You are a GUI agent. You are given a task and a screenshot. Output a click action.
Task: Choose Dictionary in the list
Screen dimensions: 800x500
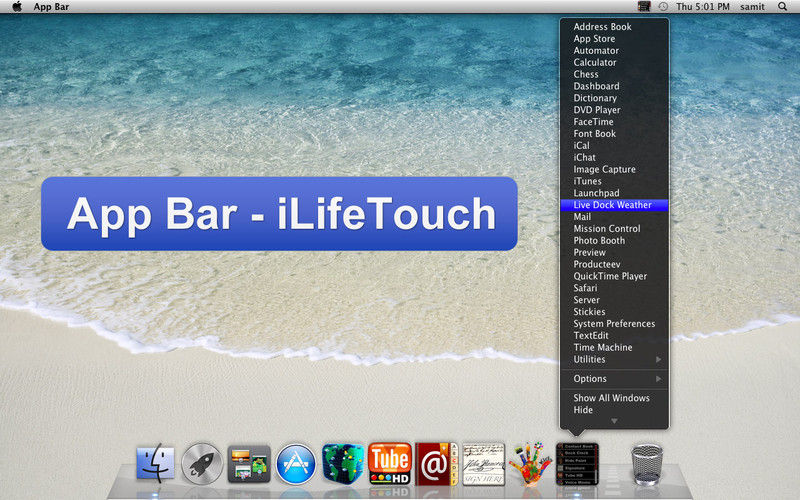pos(614,98)
